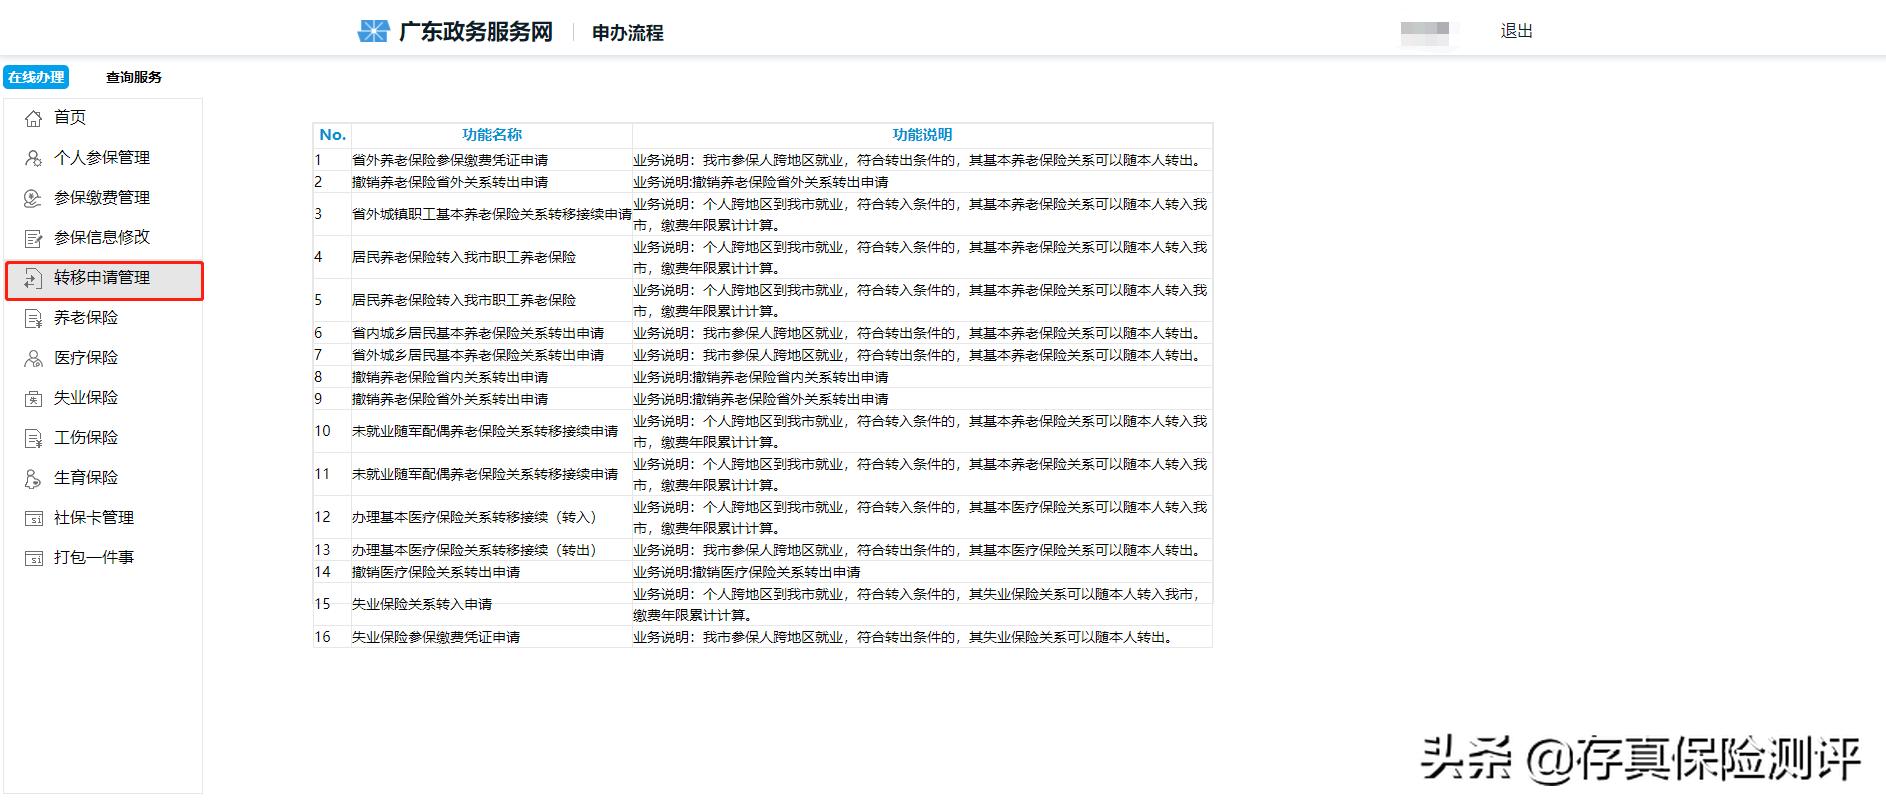Click the No. column header

332,135
